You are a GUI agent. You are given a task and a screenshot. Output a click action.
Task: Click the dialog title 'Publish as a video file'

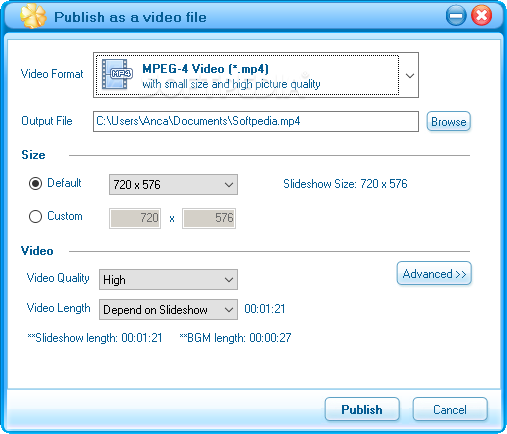pos(130,17)
